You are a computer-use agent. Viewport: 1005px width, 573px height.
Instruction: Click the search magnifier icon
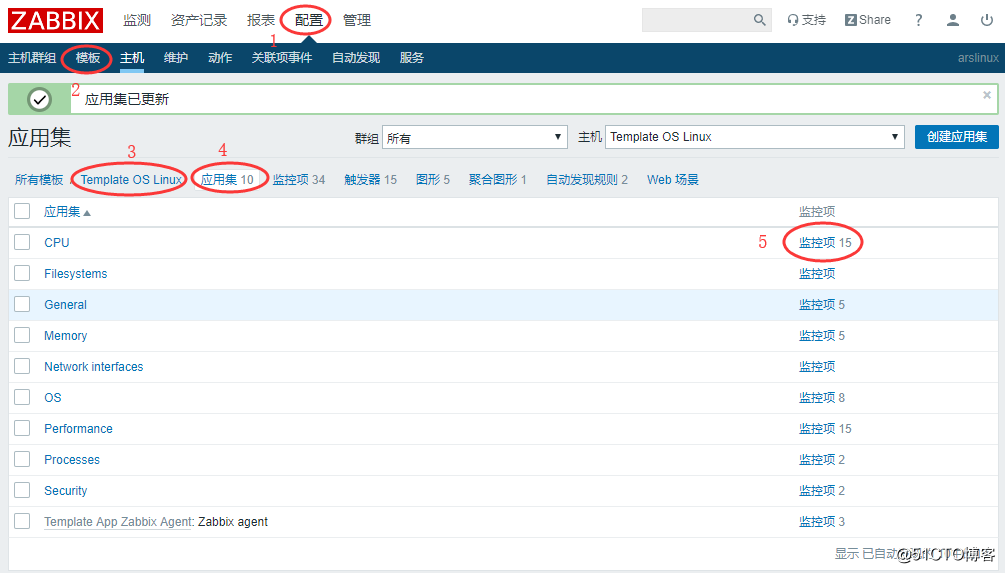point(760,20)
